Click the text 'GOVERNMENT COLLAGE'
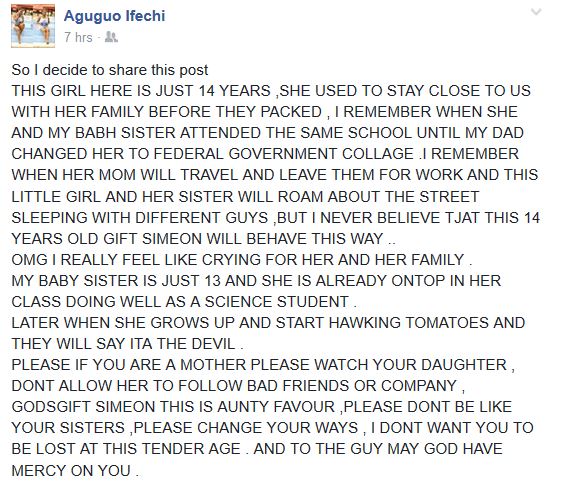The height and width of the screenshot is (498, 562). point(321,154)
